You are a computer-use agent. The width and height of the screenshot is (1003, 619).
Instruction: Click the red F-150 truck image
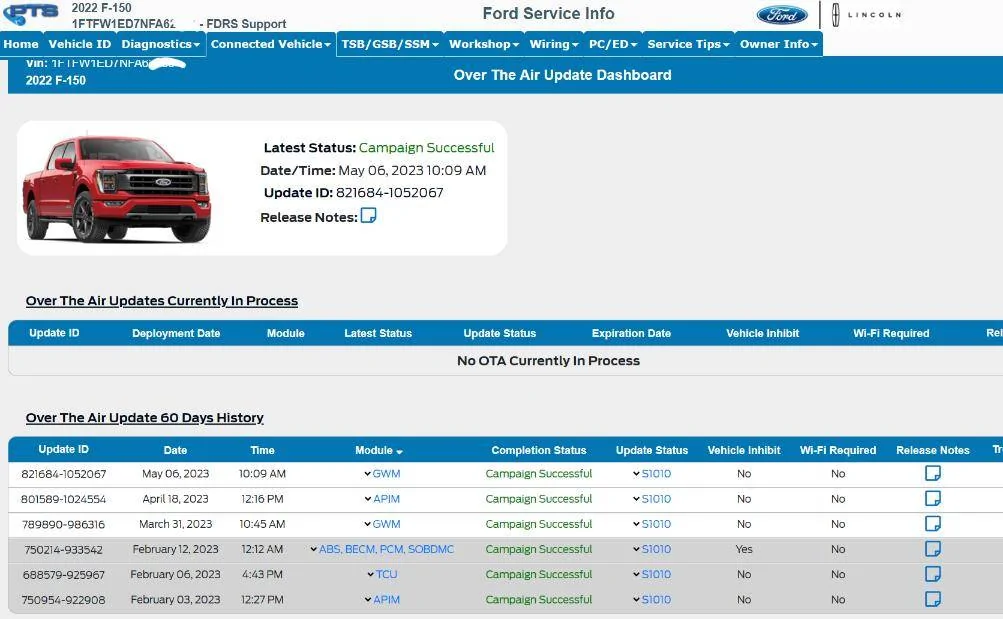(x=116, y=189)
